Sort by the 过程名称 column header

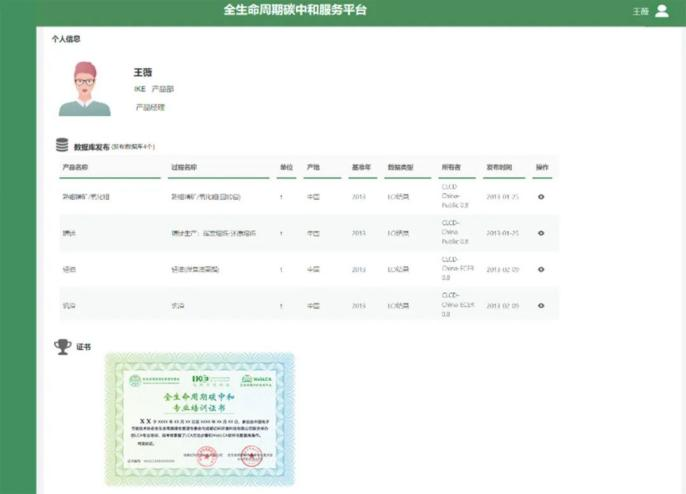tap(184, 167)
